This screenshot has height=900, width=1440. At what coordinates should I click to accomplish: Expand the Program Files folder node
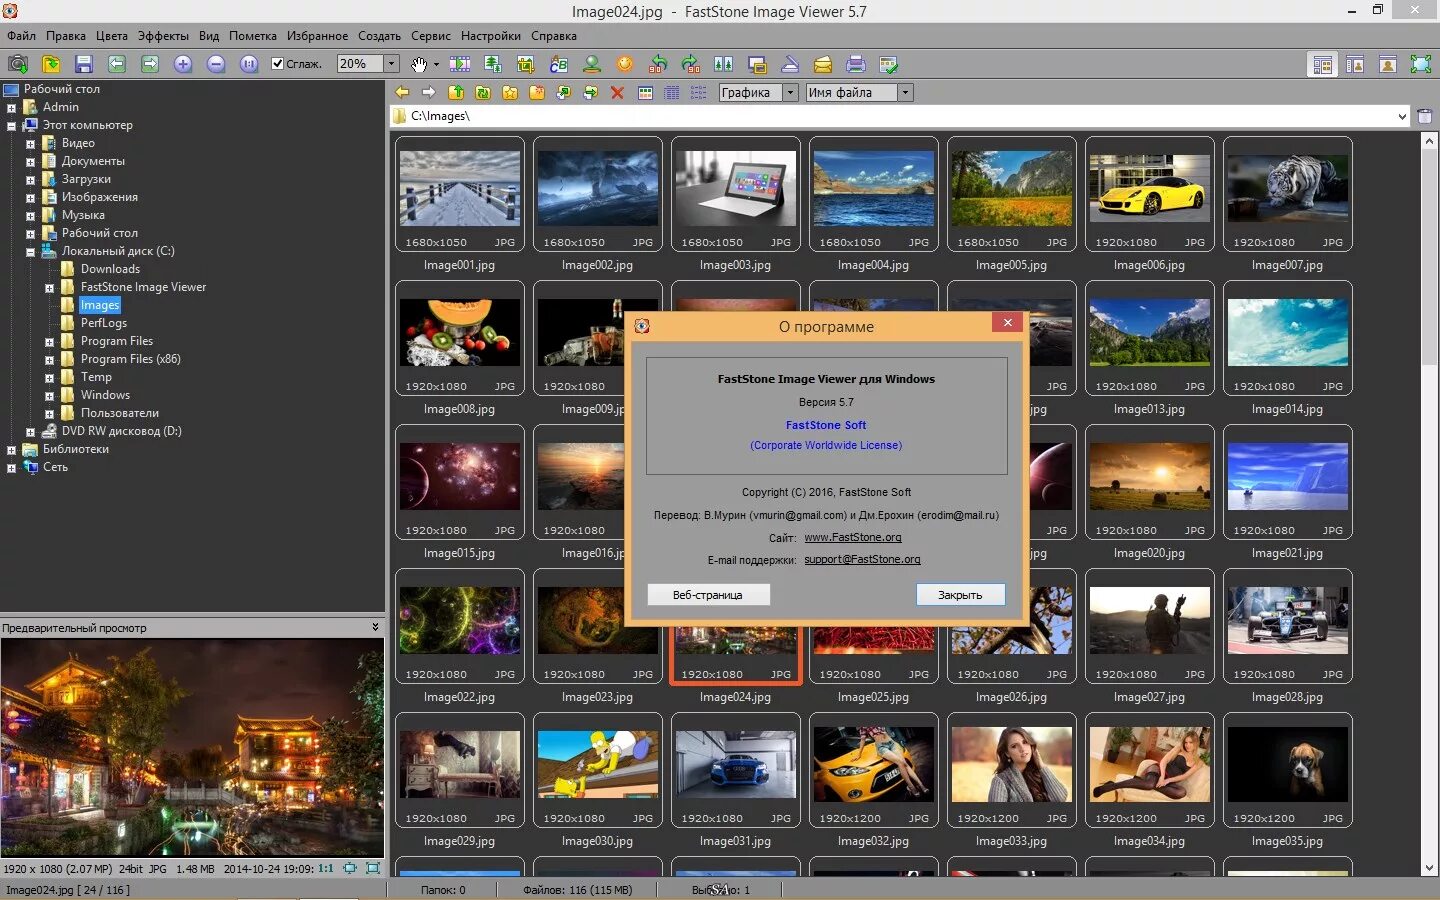49,342
